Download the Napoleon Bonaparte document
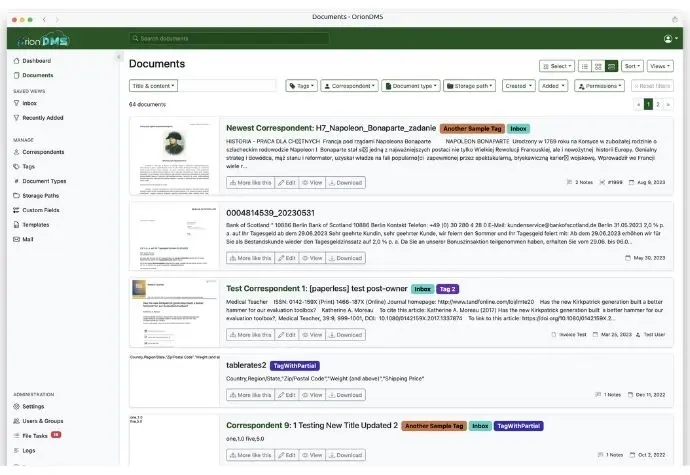 pyautogui.click(x=345, y=183)
